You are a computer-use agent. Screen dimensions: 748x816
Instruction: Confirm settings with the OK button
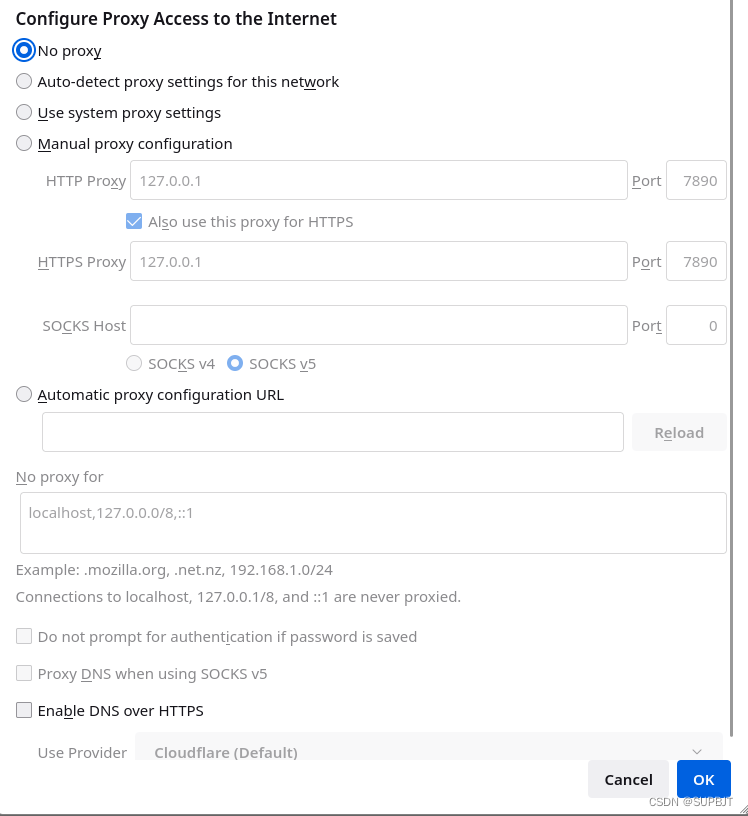(x=704, y=780)
